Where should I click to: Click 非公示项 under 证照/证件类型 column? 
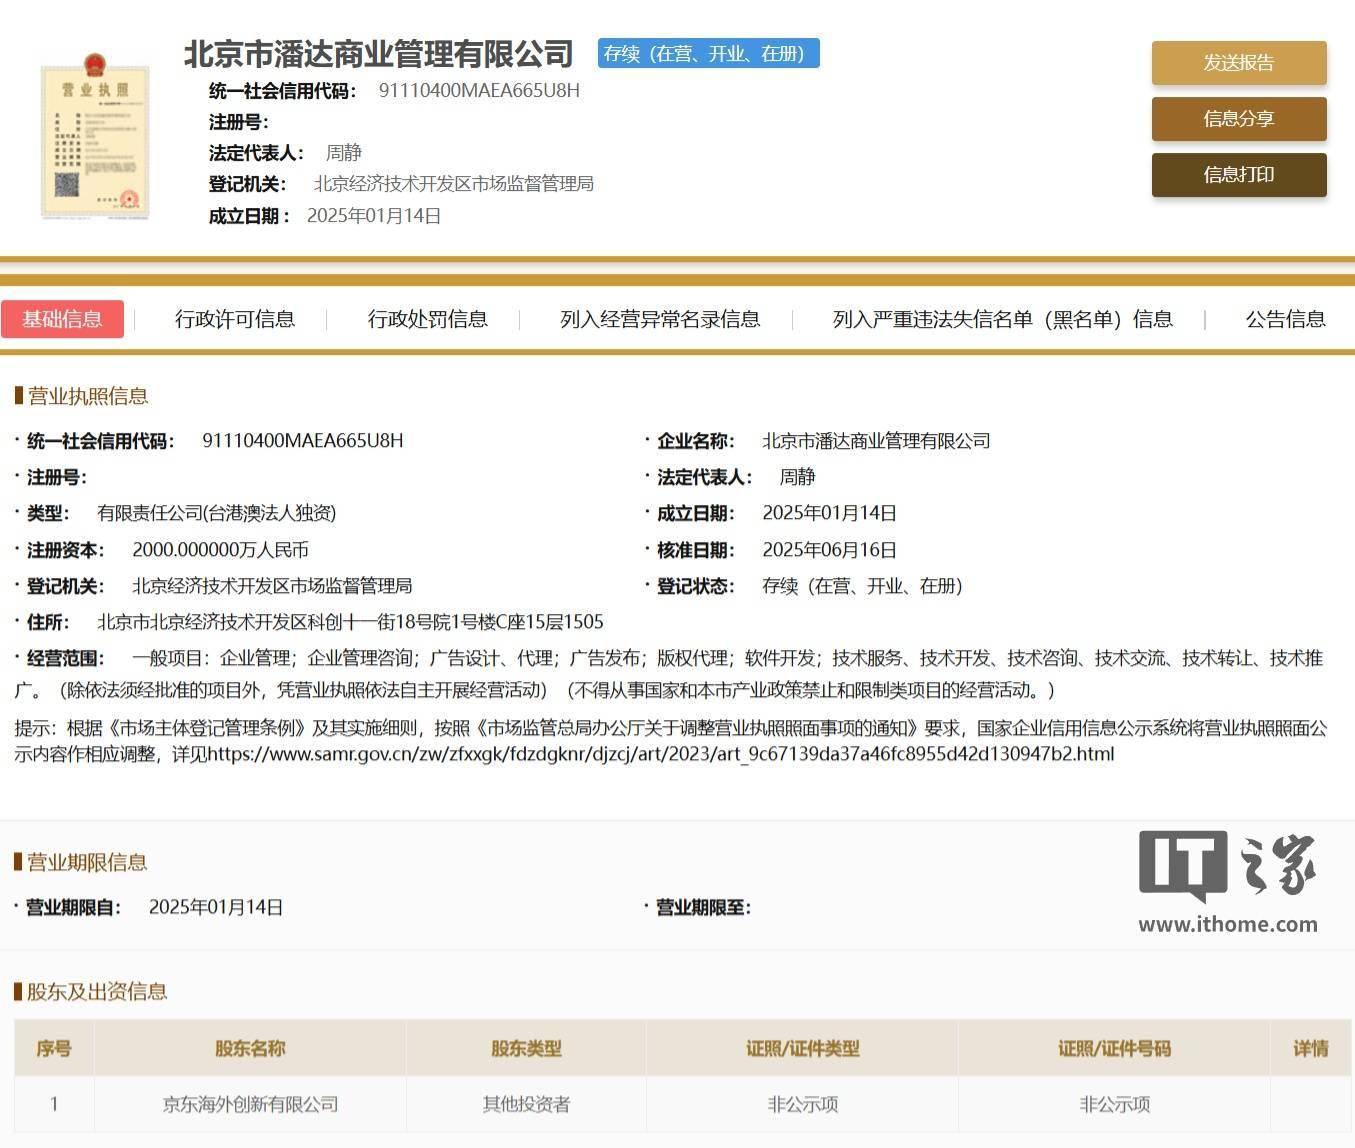pos(802,1104)
